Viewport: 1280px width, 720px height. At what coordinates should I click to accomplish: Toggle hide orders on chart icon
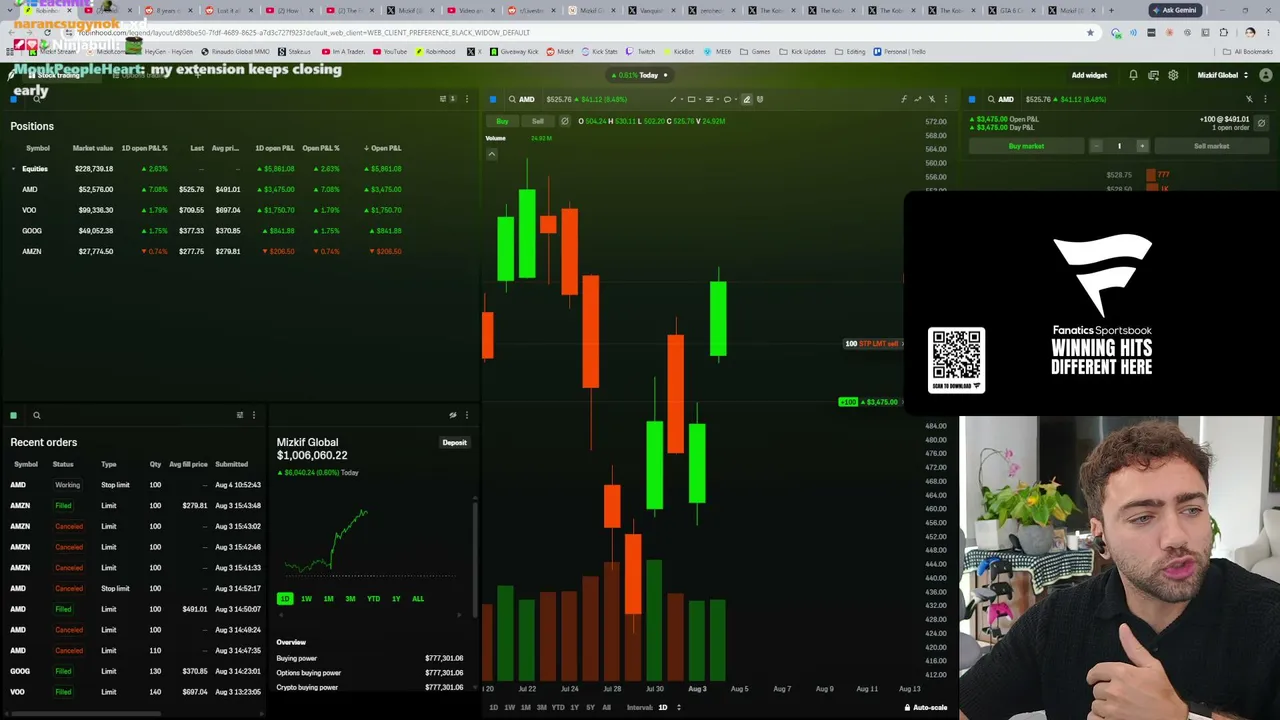click(564, 121)
